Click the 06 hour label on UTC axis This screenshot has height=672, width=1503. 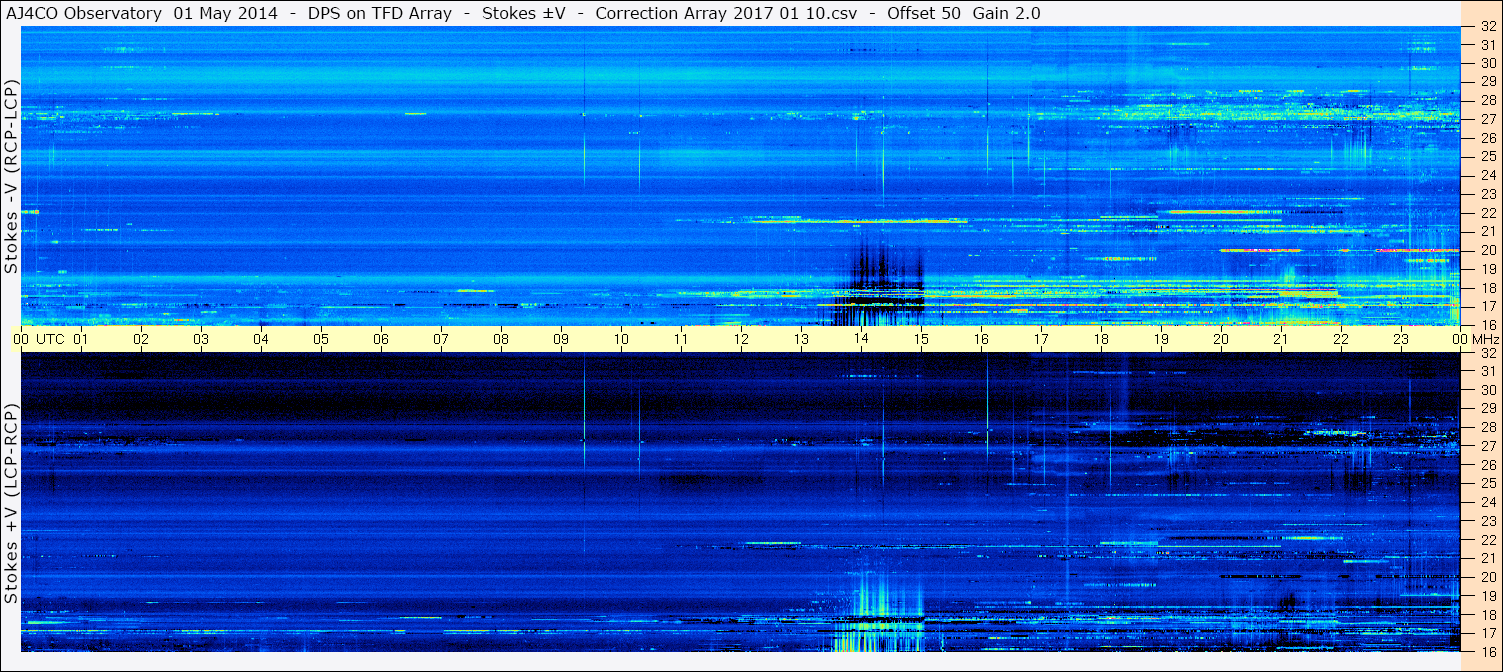click(x=381, y=339)
